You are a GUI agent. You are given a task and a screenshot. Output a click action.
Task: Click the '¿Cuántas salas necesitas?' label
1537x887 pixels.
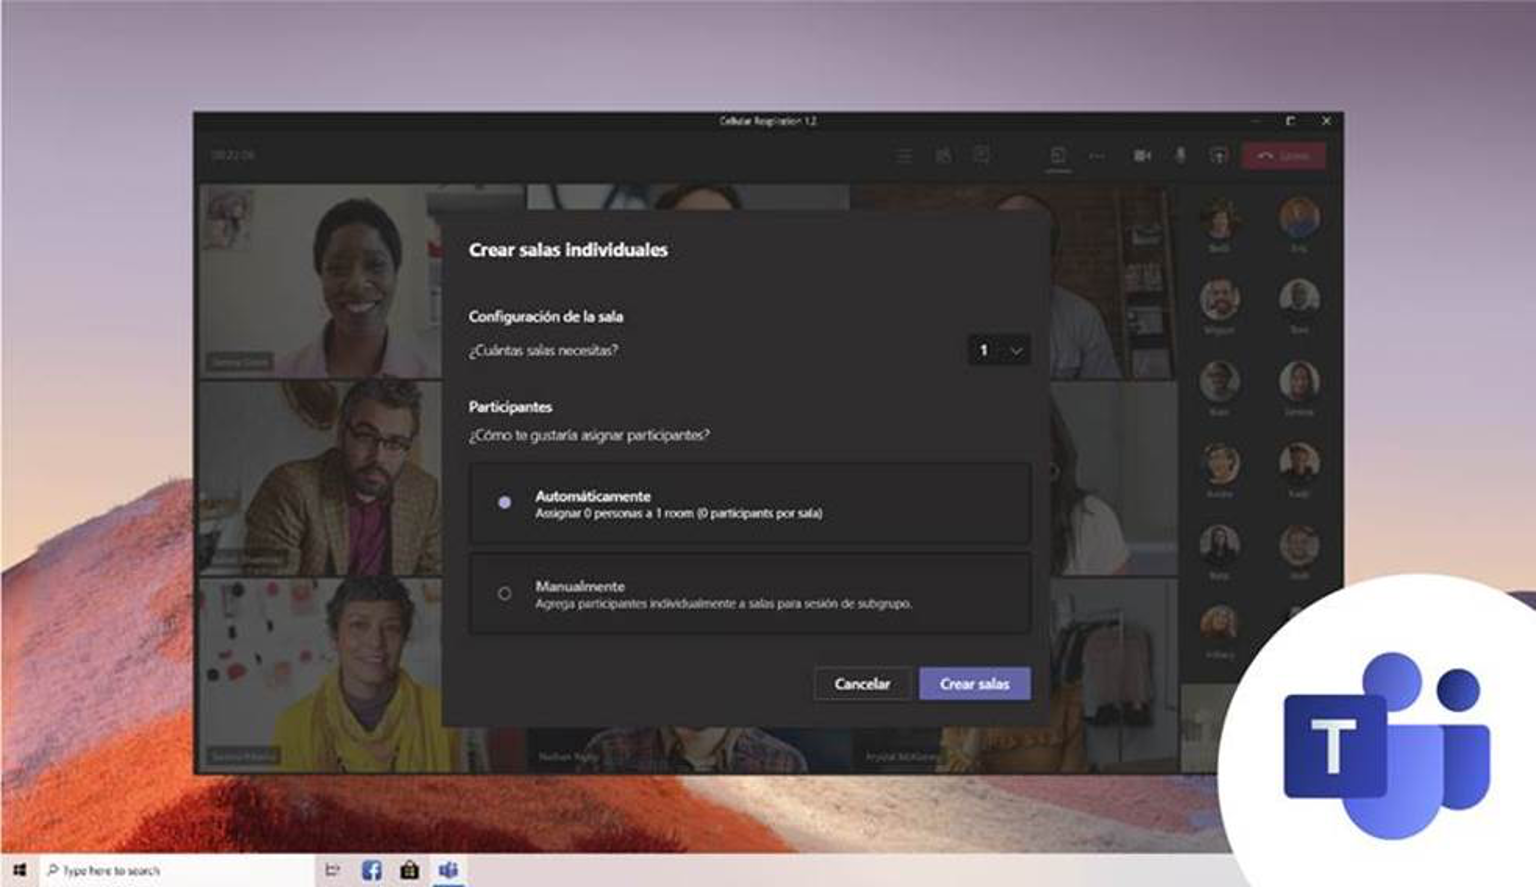click(x=543, y=350)
